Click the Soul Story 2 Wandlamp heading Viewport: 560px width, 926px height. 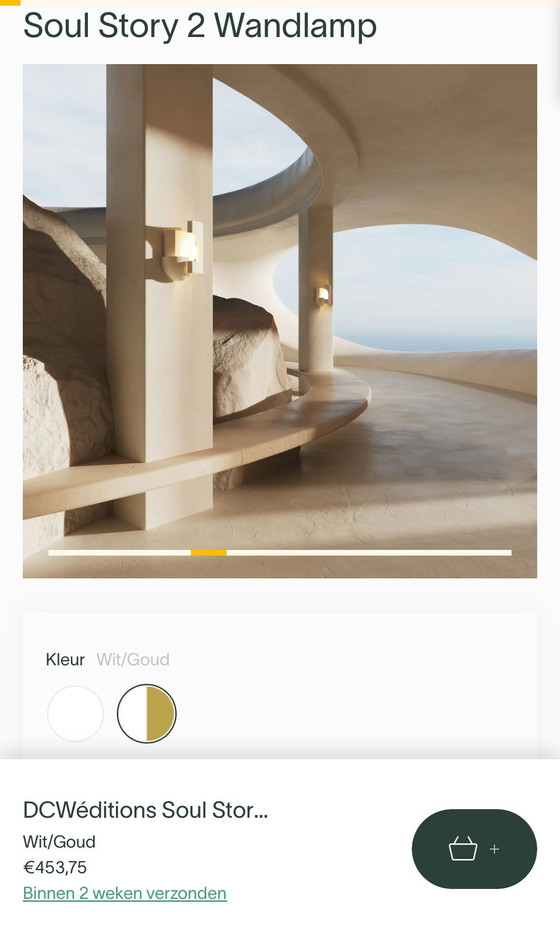(200, 27)
